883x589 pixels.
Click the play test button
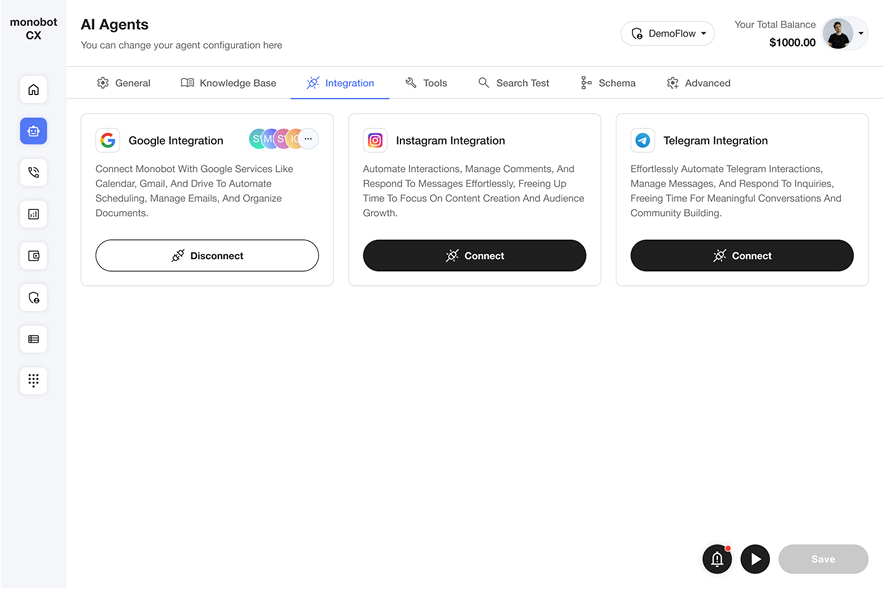[x=755, y=559]
